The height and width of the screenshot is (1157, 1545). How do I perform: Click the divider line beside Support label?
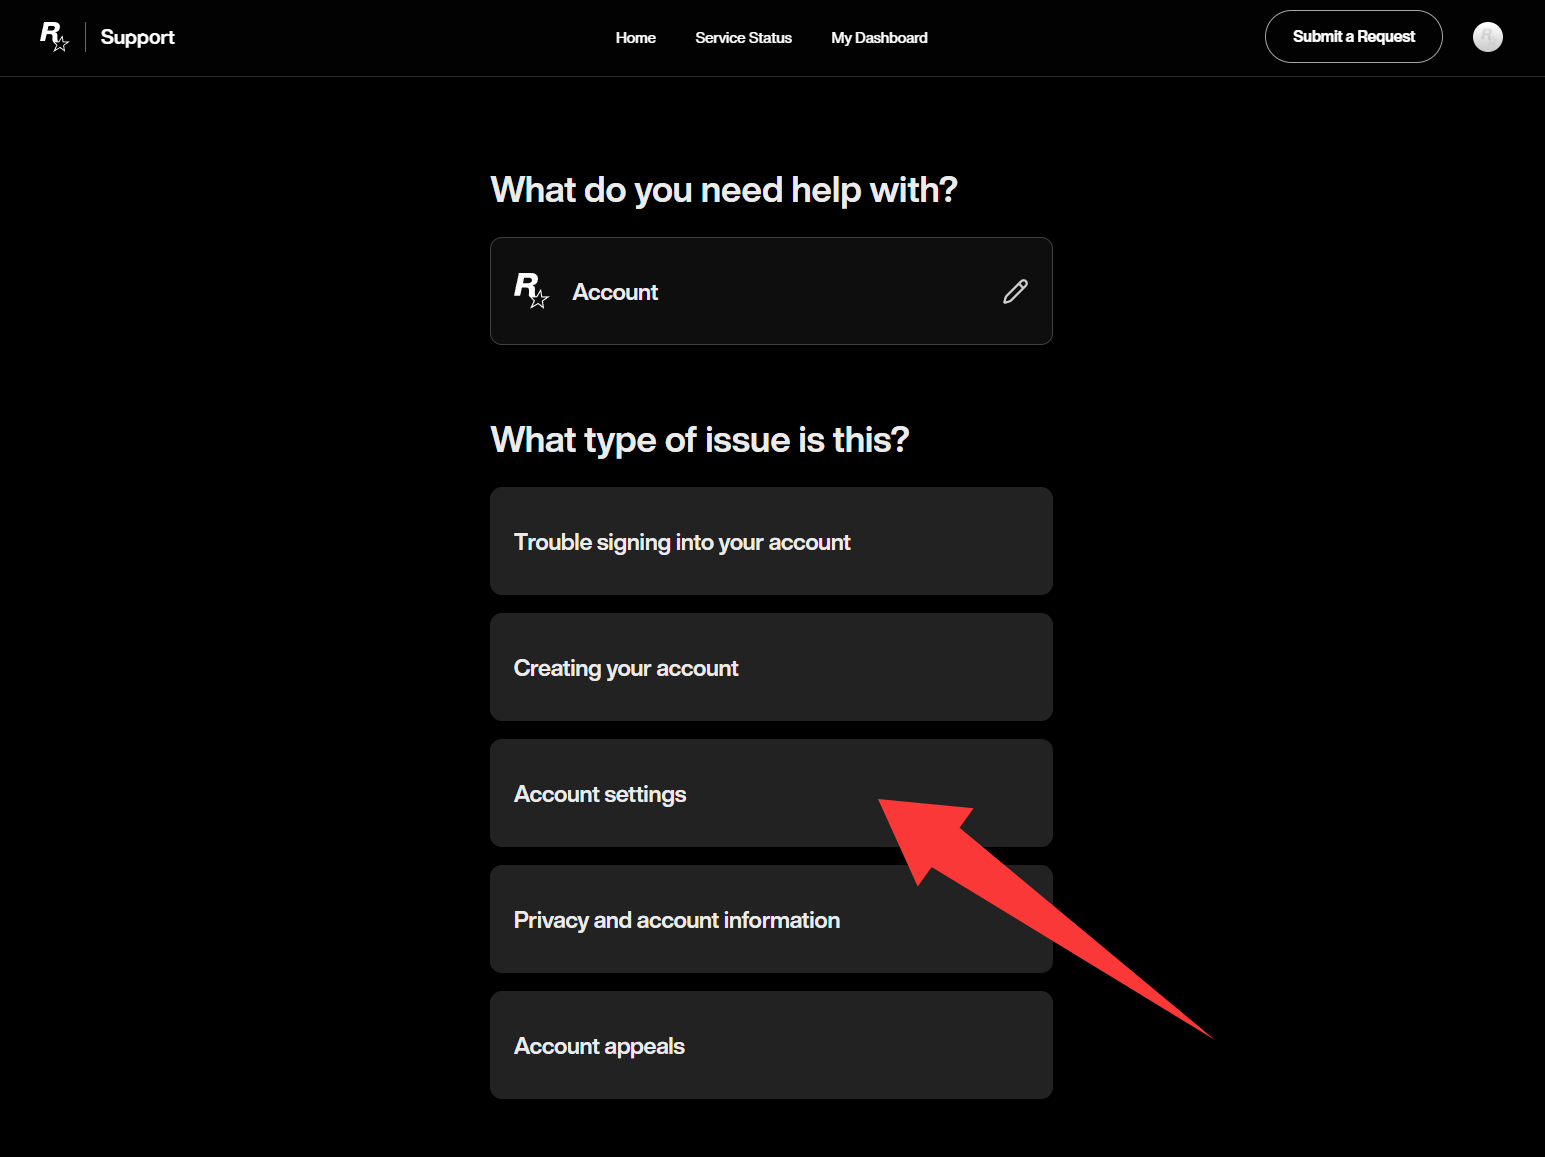(85, 37)
